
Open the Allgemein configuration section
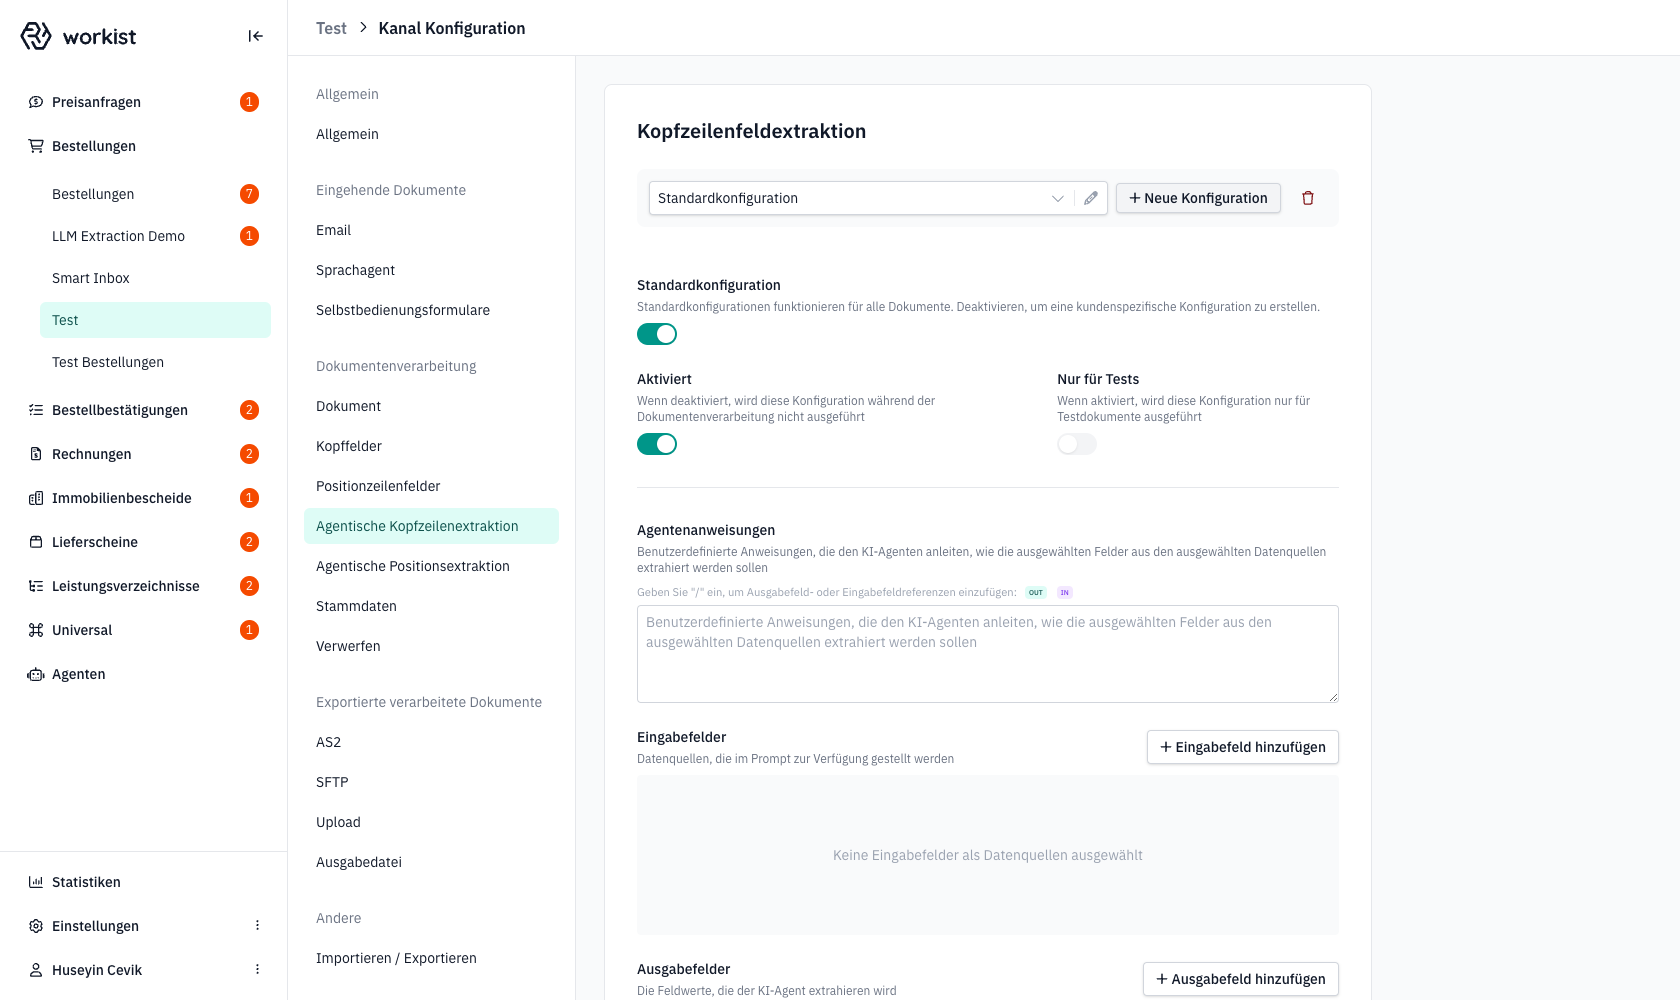(x=431, y=134)
